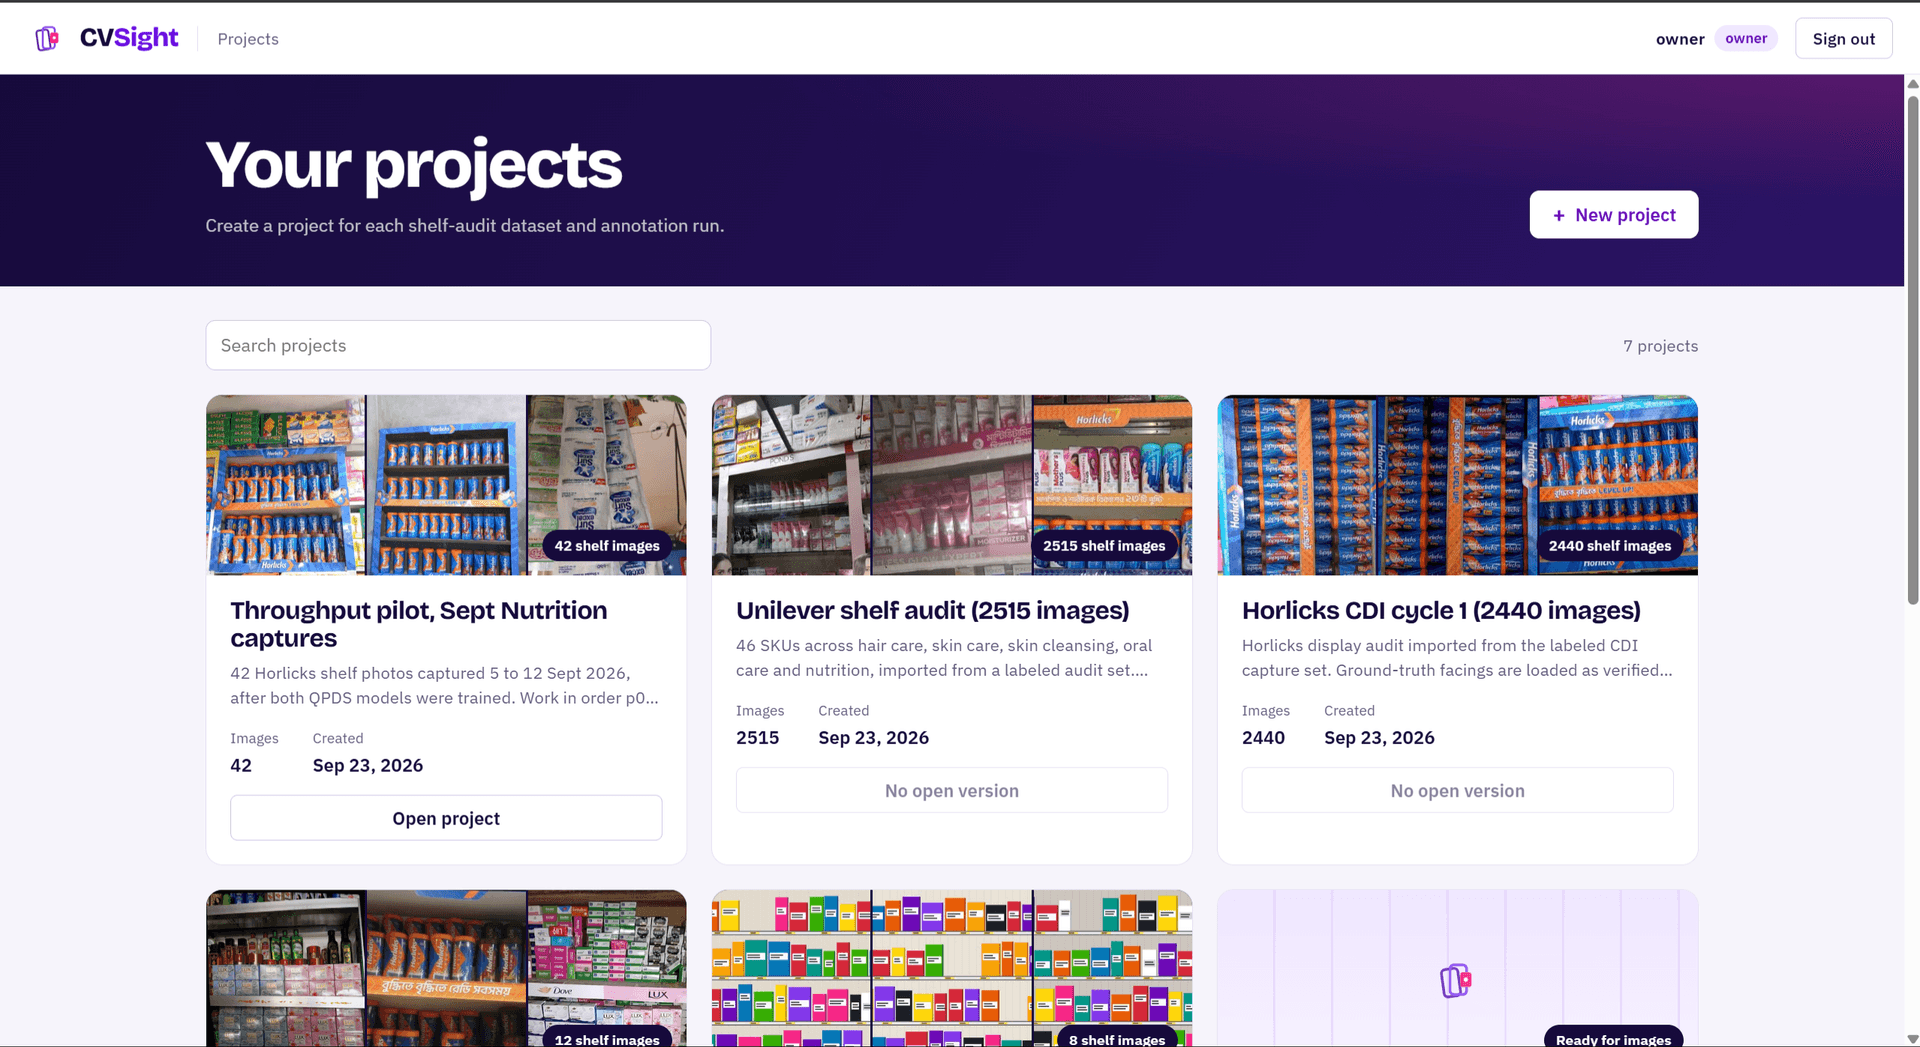The width and height of the screenshot is (1920, 1047).
Task: Click the scrollbar up arrow
Action: pos(1912,84)
